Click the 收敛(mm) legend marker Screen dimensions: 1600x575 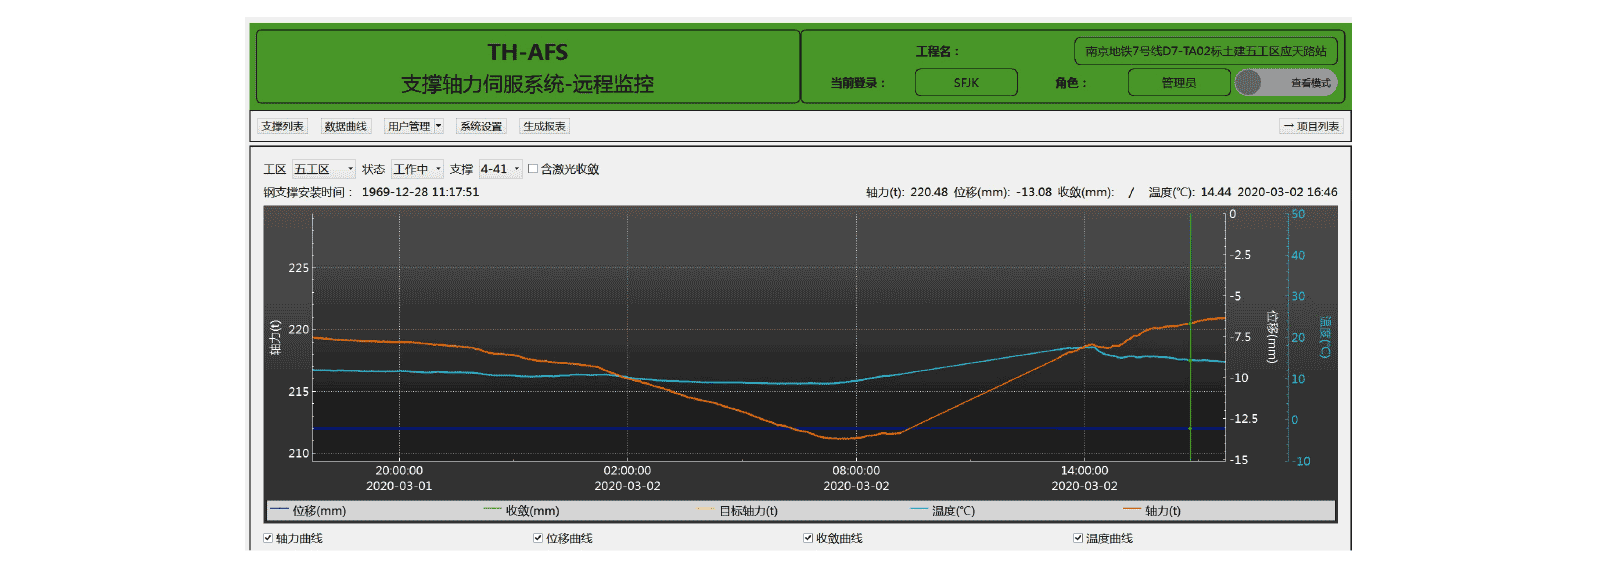[x=492, y=510]
